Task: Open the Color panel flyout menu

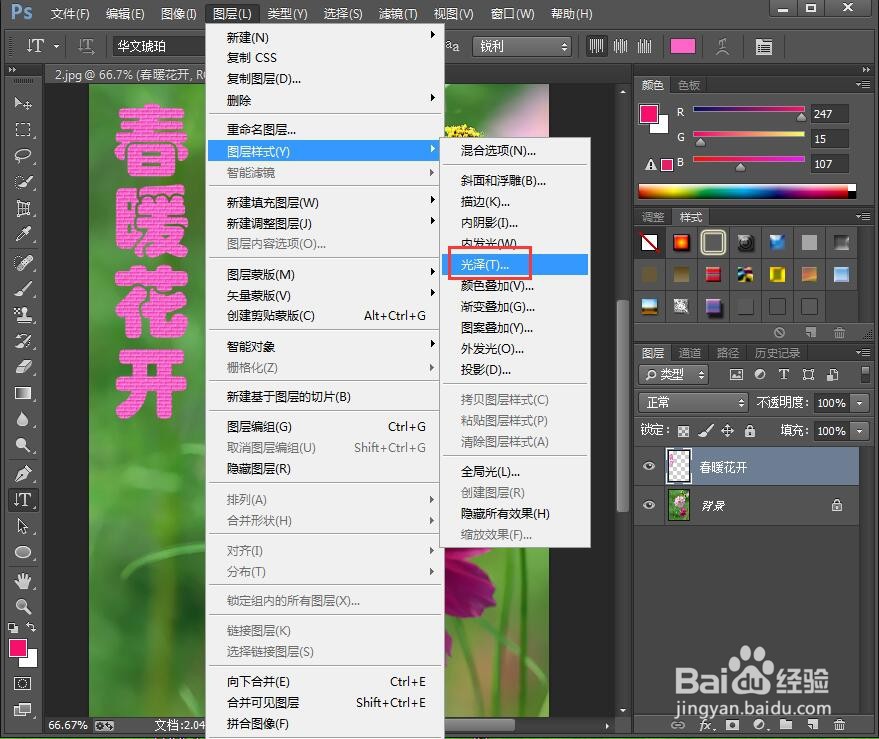Action: click(863, 85)
